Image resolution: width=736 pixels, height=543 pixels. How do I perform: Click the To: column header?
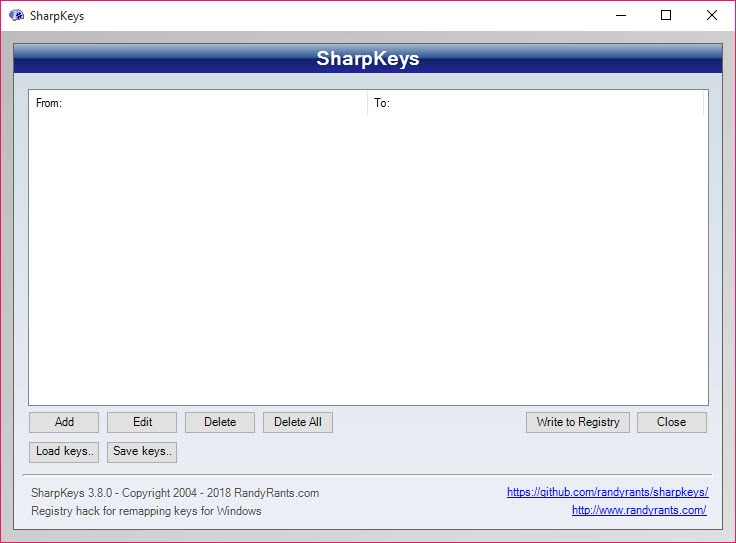pyautogui.click(x=535, y=103)
